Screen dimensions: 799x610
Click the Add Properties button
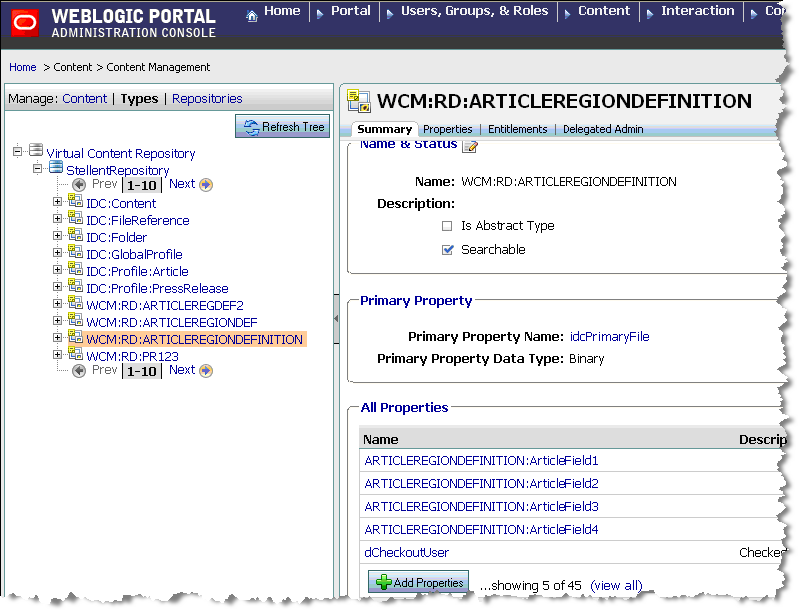point(418,582)
